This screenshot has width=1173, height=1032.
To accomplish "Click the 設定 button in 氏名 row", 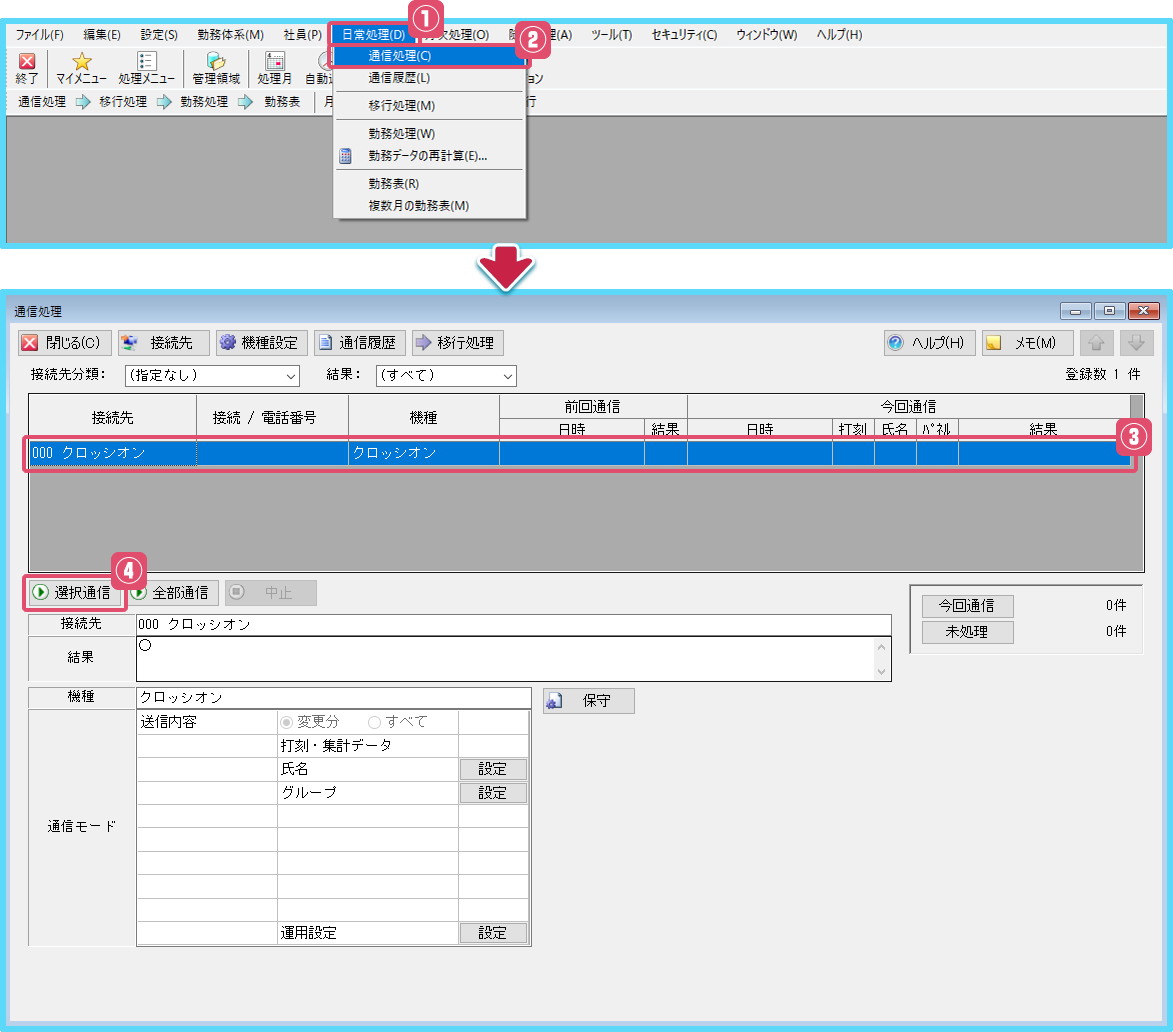I will (492, 769).
